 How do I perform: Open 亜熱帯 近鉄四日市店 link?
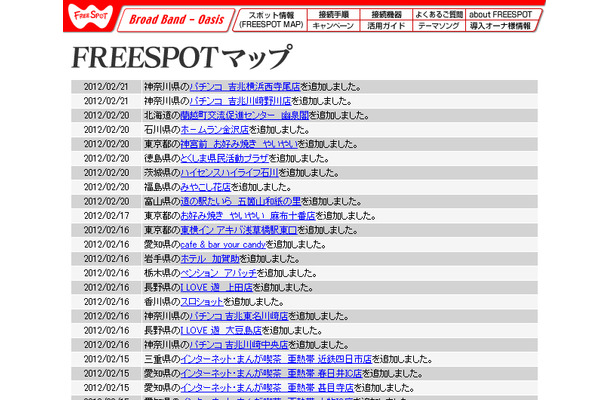pyautogui.click(x=276, y=359)
